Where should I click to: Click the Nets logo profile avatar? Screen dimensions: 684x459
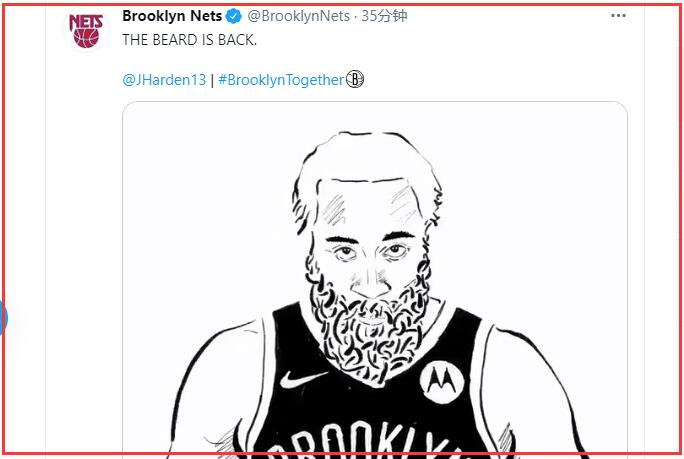(86, 28)
